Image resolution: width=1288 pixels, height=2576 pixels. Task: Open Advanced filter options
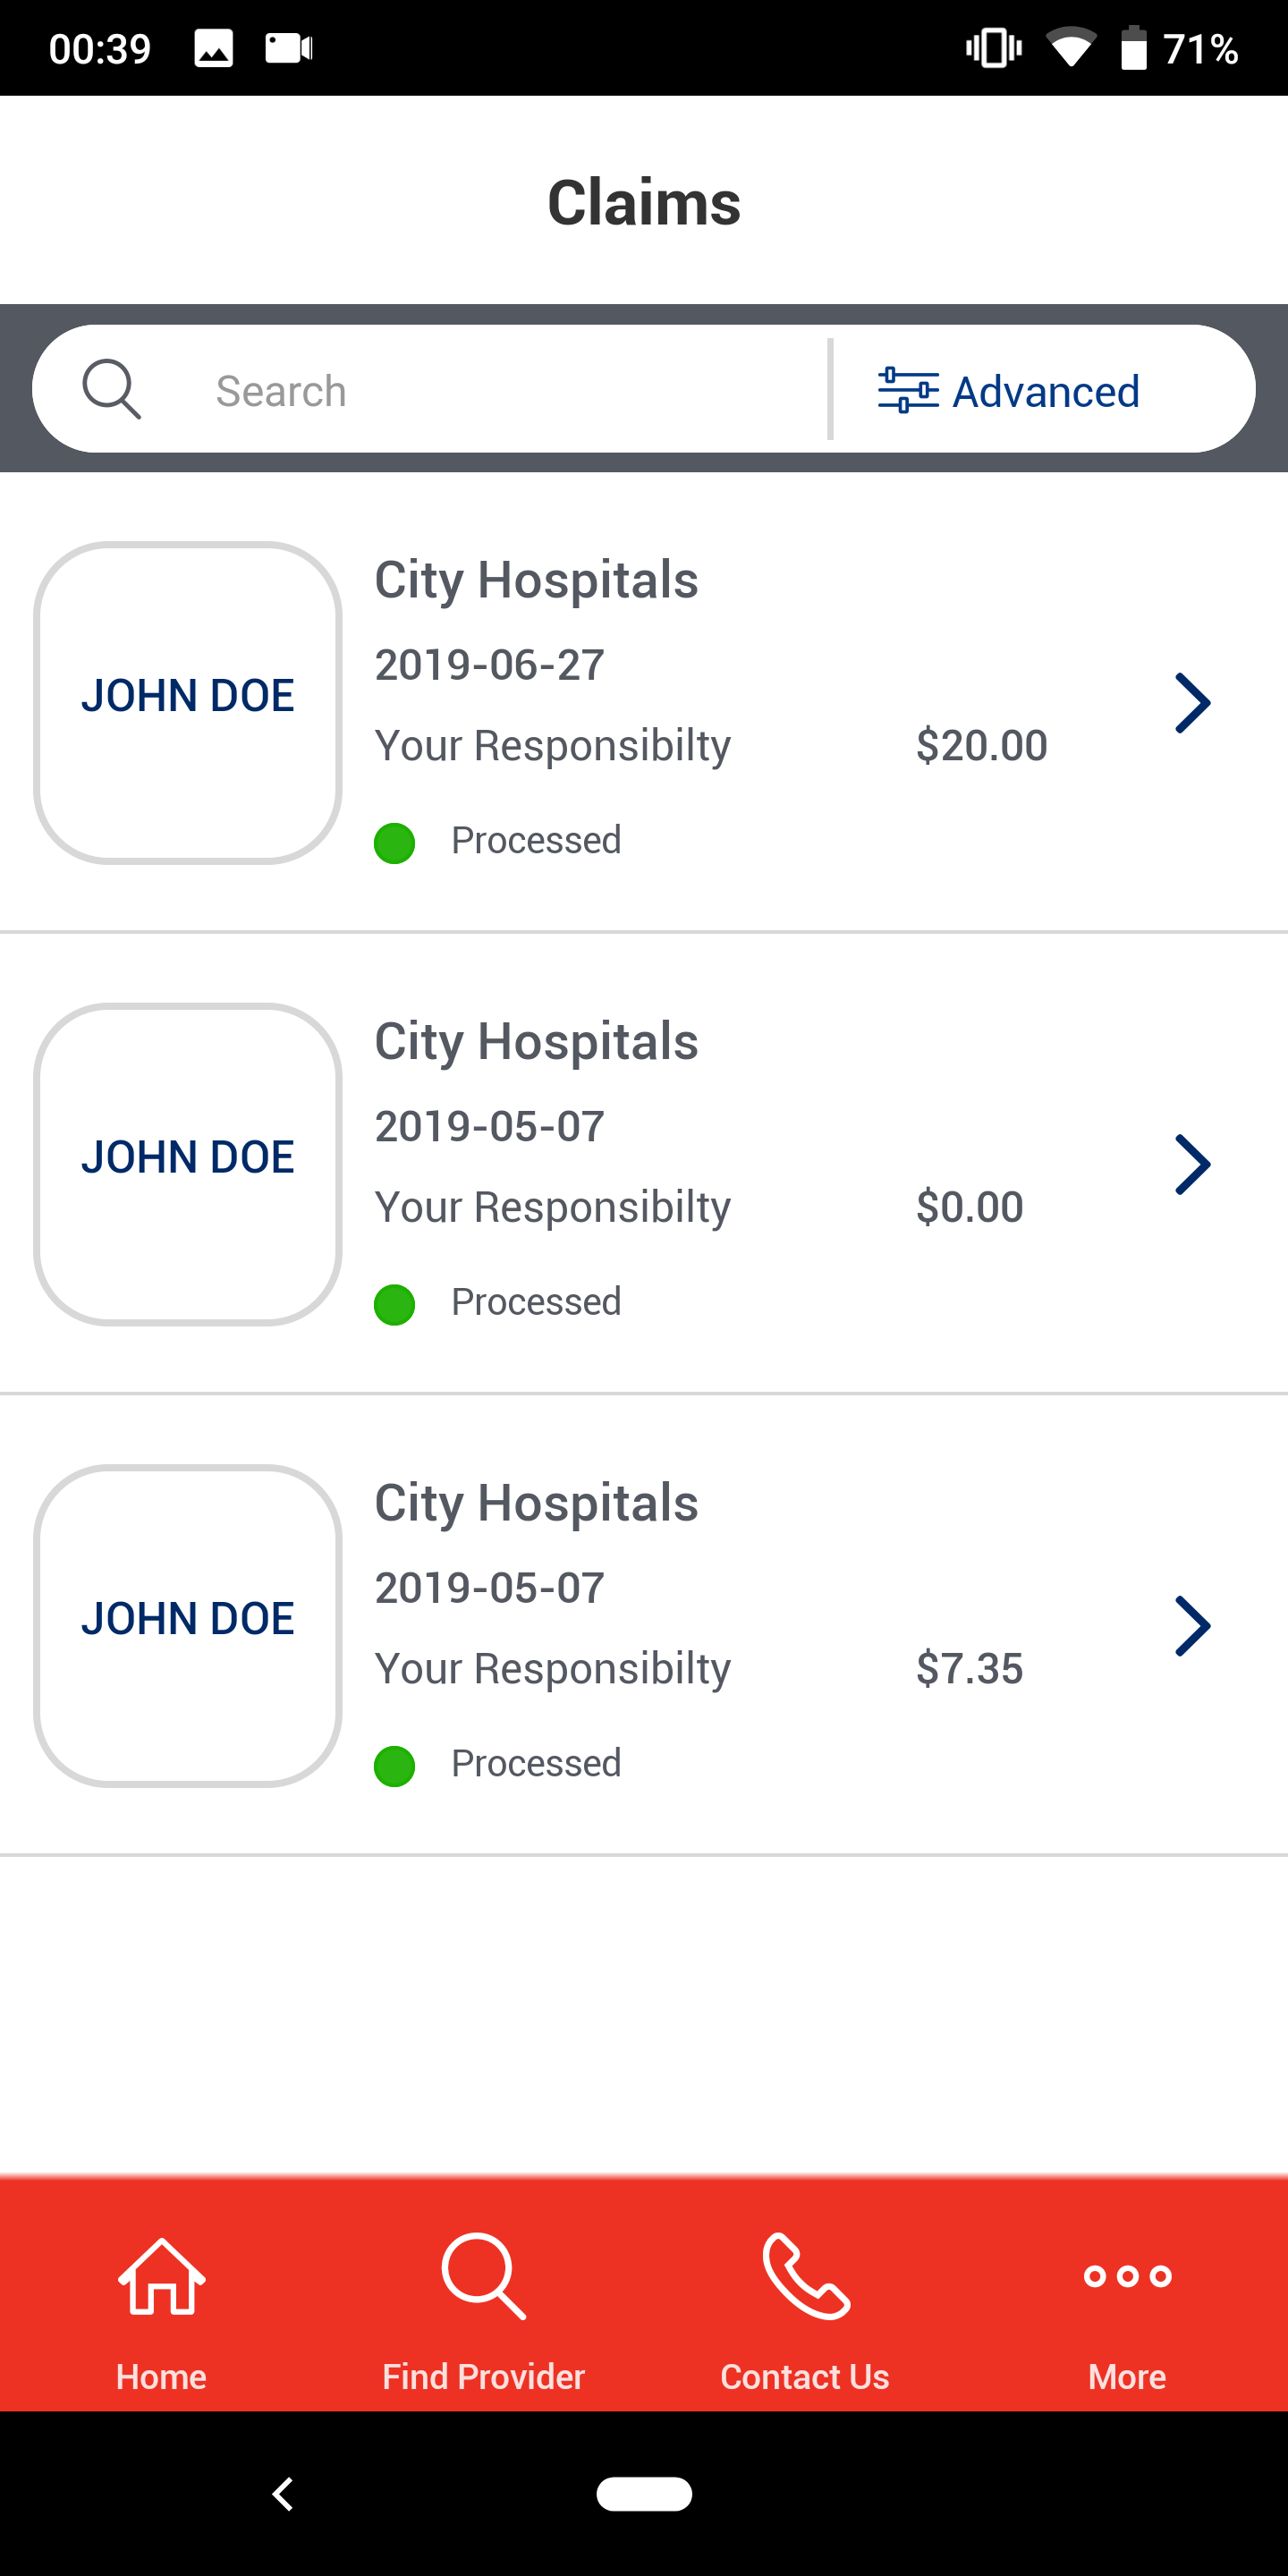[1044, 391]
